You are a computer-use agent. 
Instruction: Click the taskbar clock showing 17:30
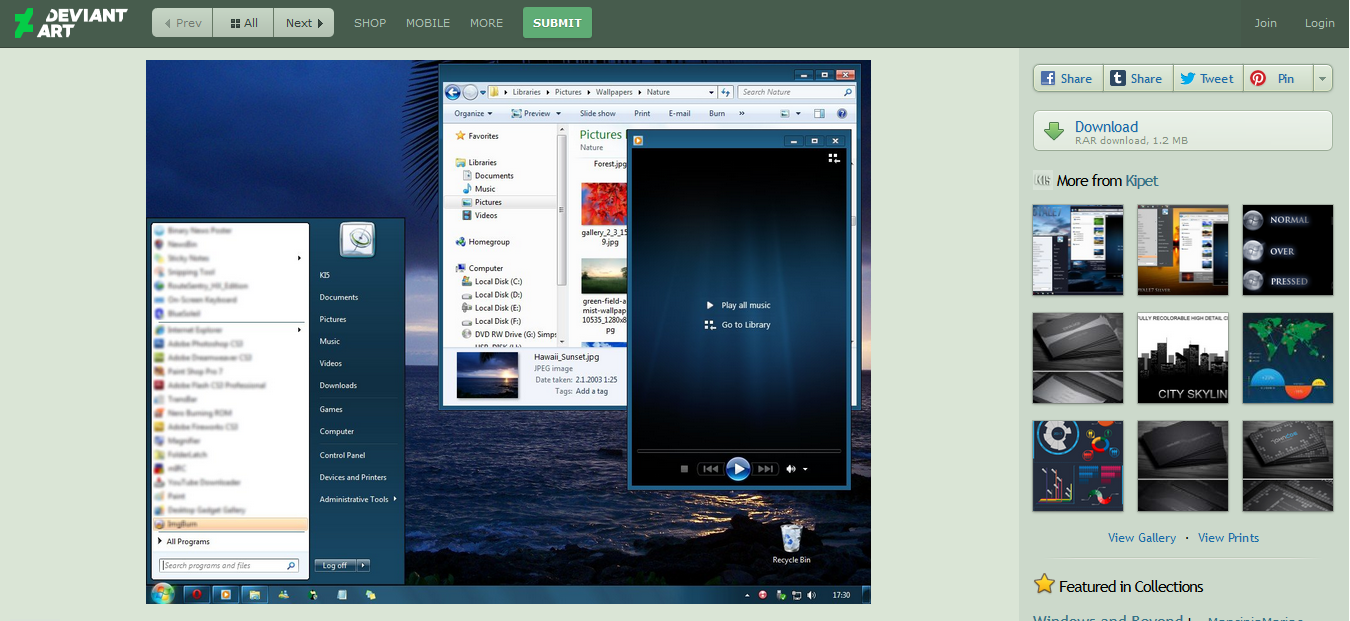[841, 595]
